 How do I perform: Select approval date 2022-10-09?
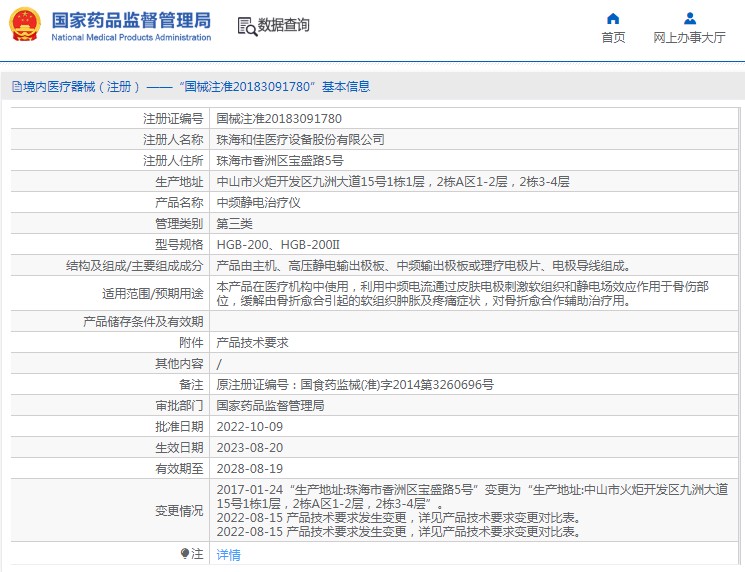coord(249,427)
